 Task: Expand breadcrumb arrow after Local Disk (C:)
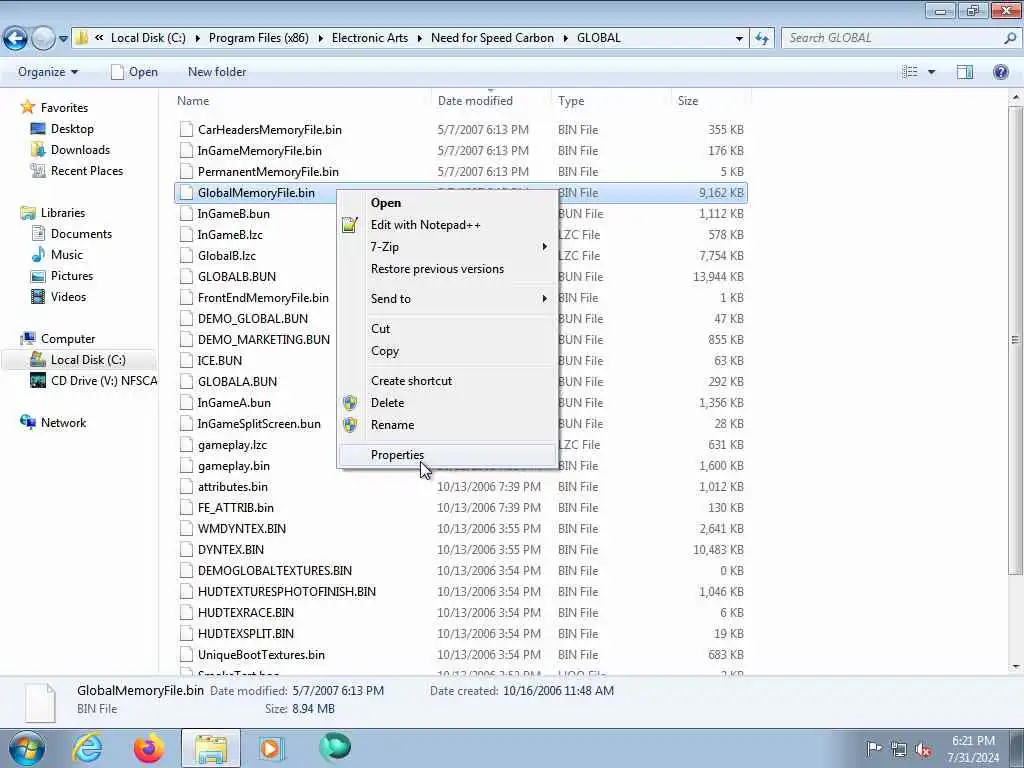click(x=197, y=39)
